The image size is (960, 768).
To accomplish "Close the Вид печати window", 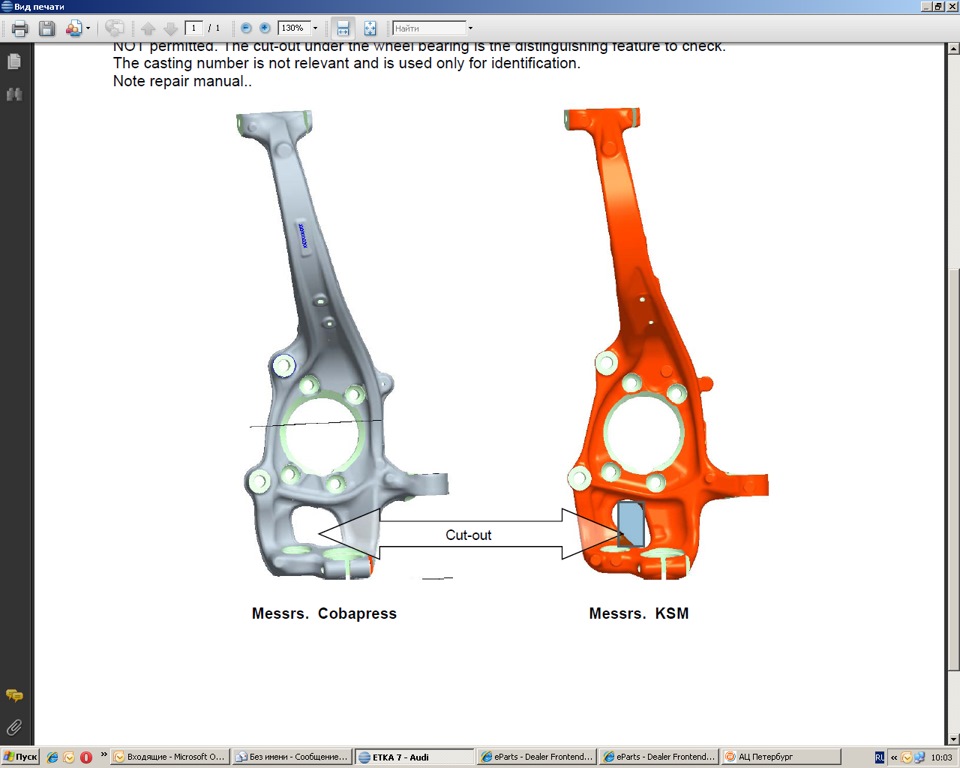I will tap(951, 6).
